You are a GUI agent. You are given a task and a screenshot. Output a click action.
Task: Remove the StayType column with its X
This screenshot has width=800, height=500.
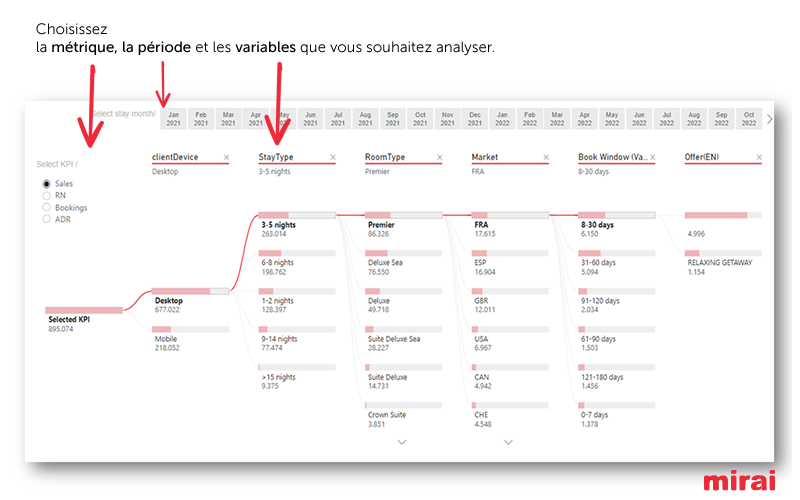(x=333, y=158)
